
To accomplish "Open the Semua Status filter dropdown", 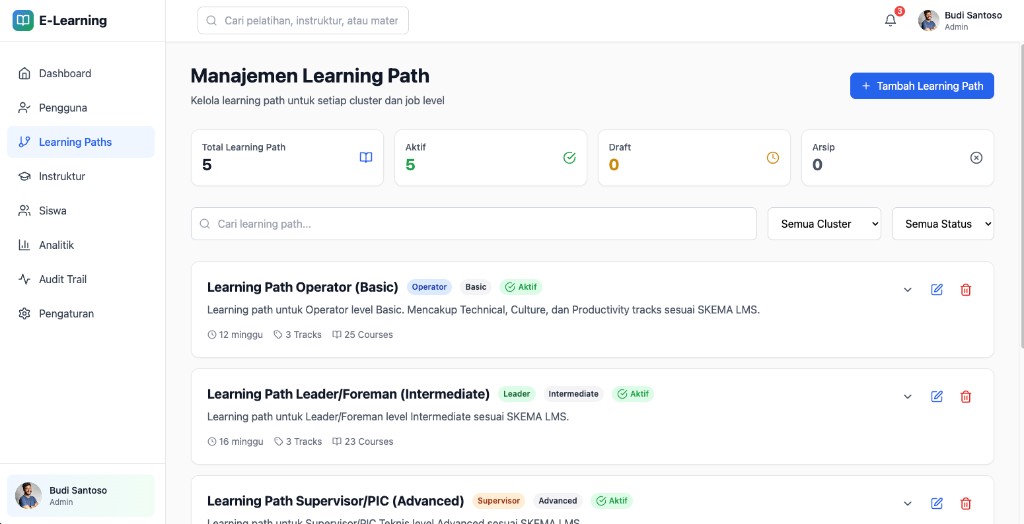I will [943, 224].
